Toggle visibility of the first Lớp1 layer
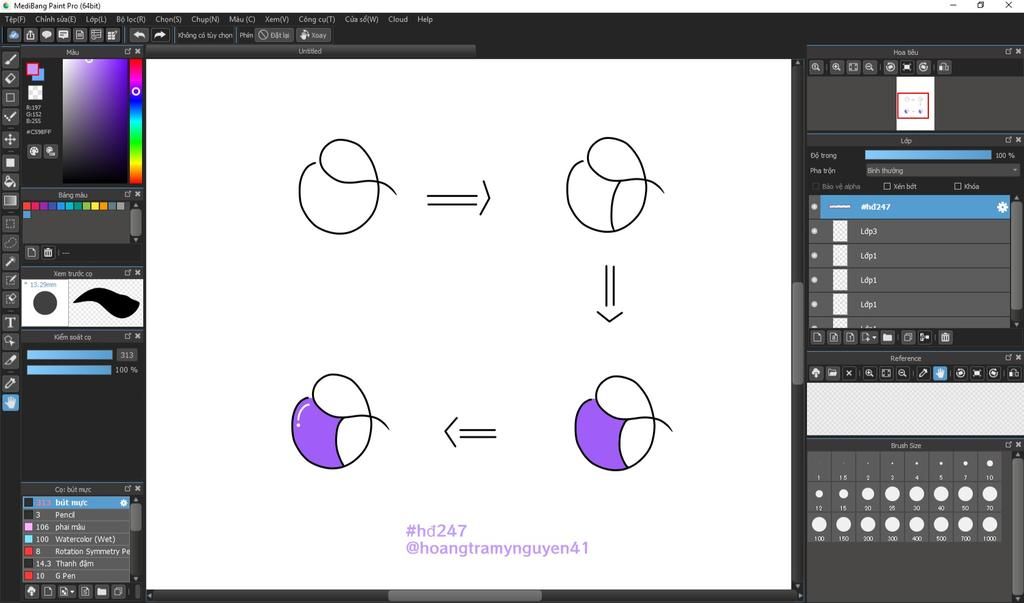The width and height of the screenshot is (1024, 603). [x=814, y=255]
